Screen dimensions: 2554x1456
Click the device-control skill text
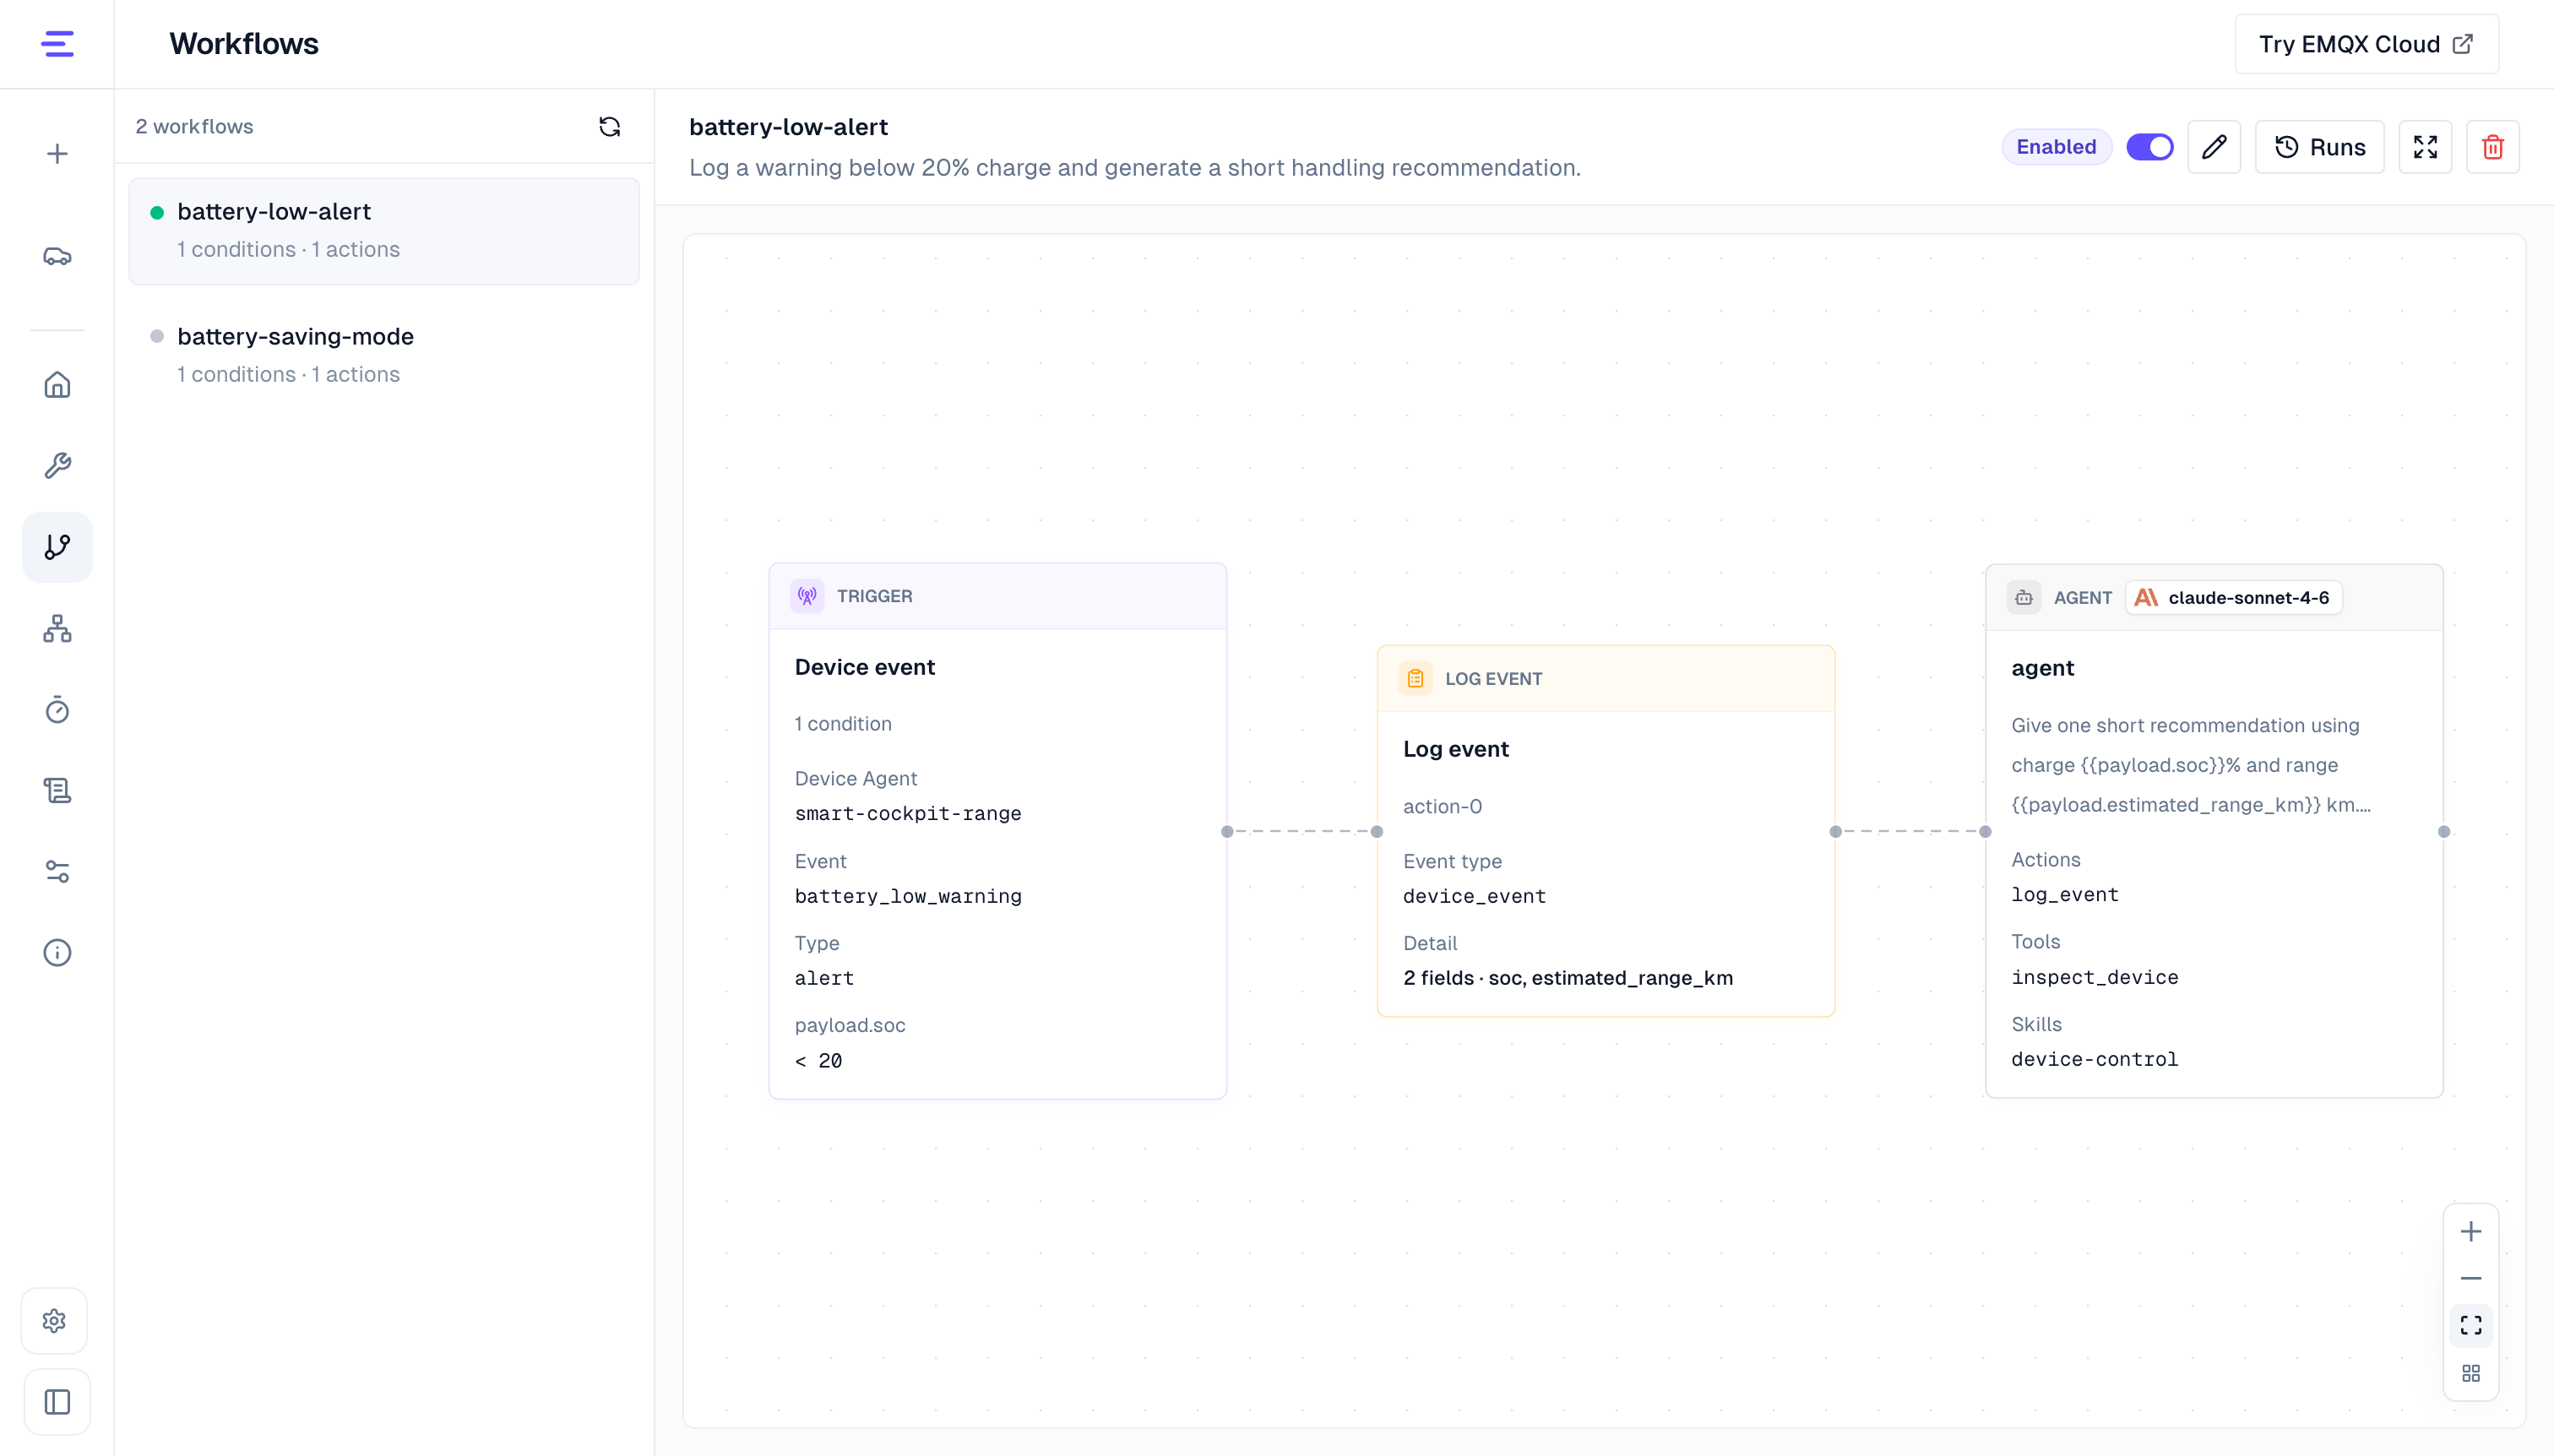(2095, 1060)
